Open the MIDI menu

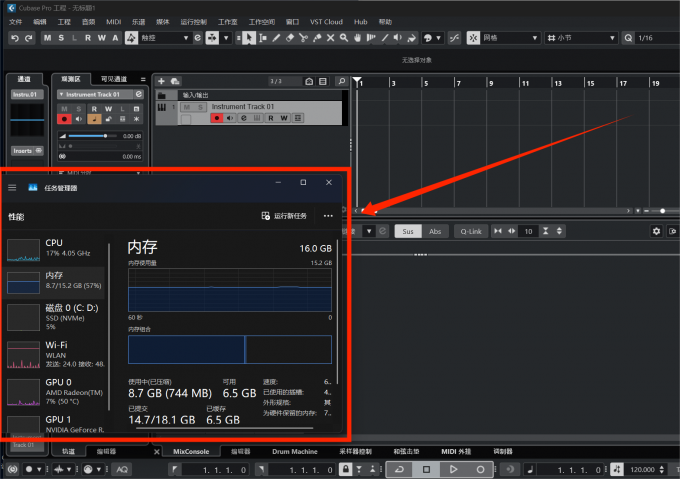coord(114,22)
